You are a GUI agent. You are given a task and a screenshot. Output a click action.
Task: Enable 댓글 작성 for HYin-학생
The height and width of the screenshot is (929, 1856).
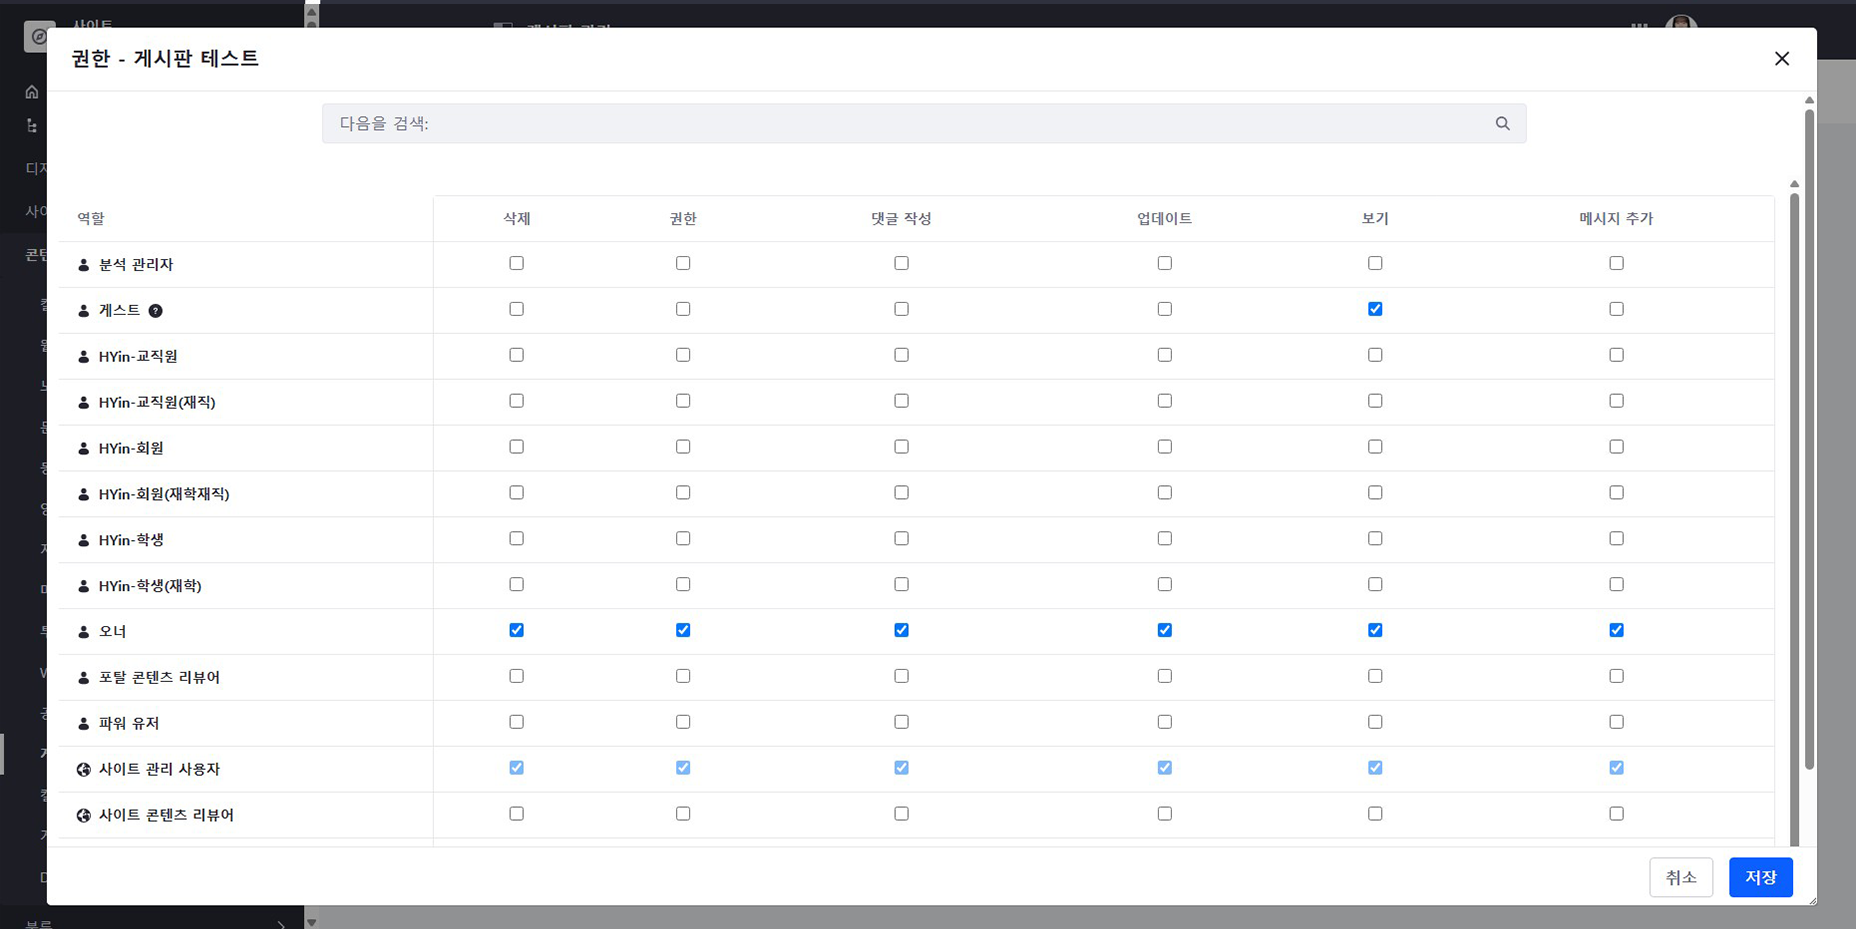[901, 538]
